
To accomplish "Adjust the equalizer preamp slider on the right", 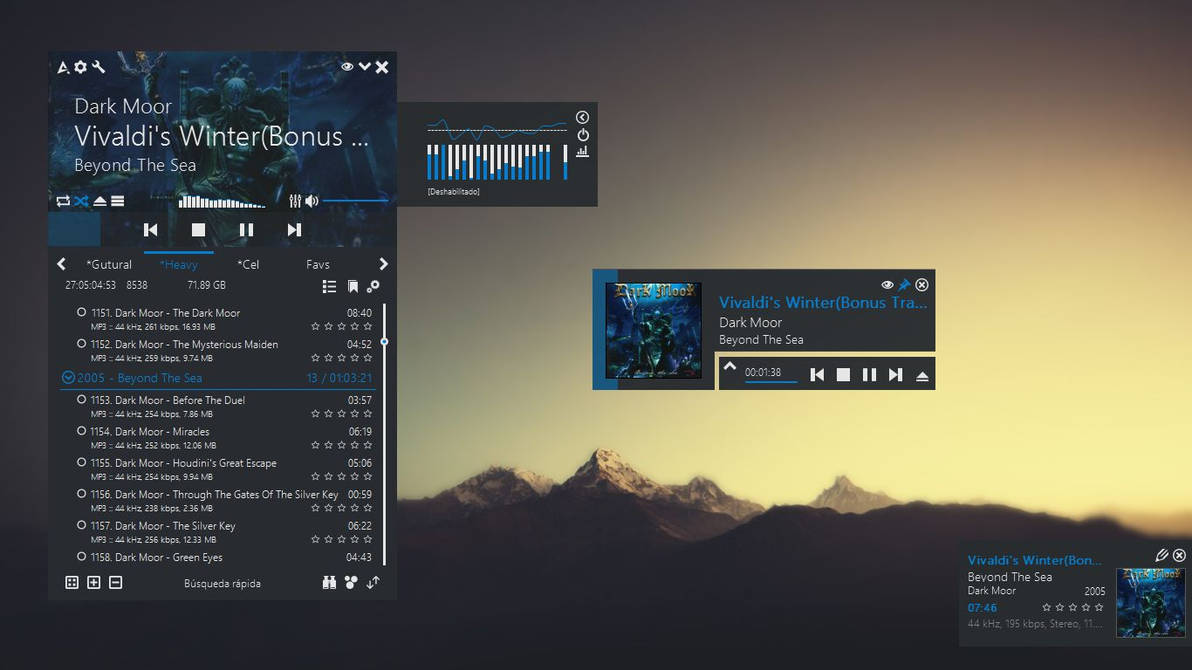I will (565, 162).
